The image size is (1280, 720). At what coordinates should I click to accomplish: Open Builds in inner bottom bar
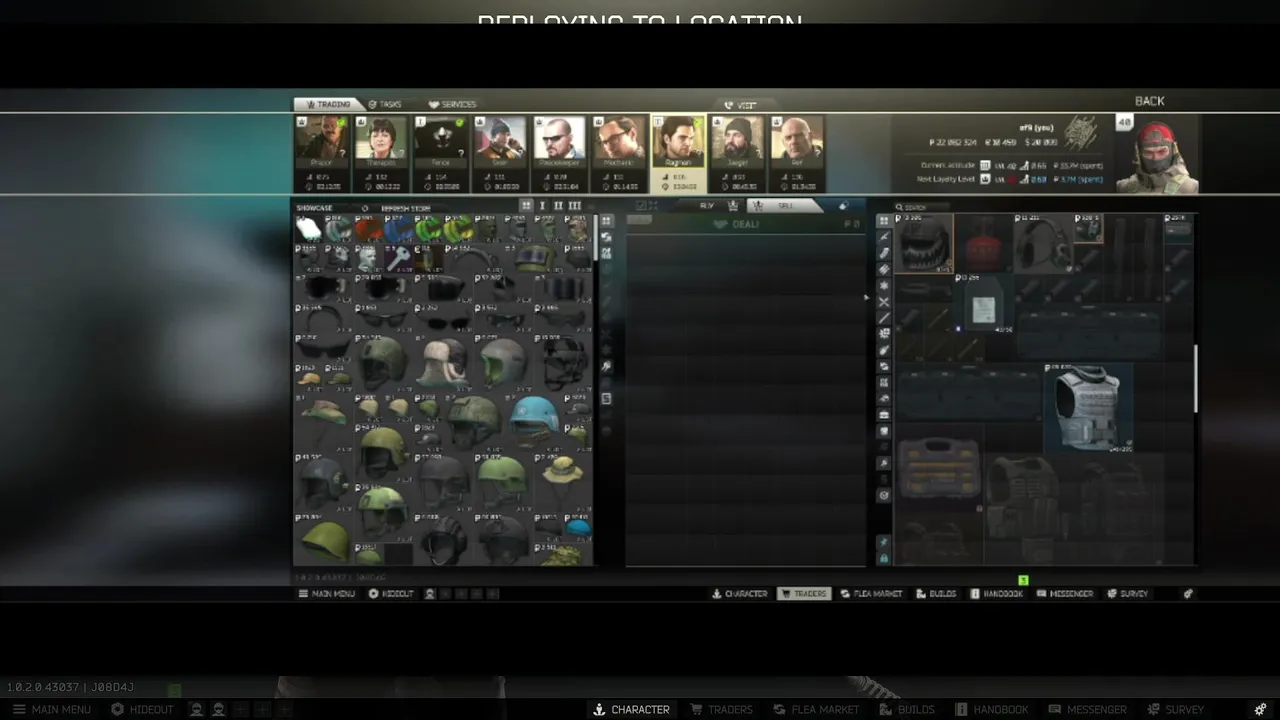(936, 594)
